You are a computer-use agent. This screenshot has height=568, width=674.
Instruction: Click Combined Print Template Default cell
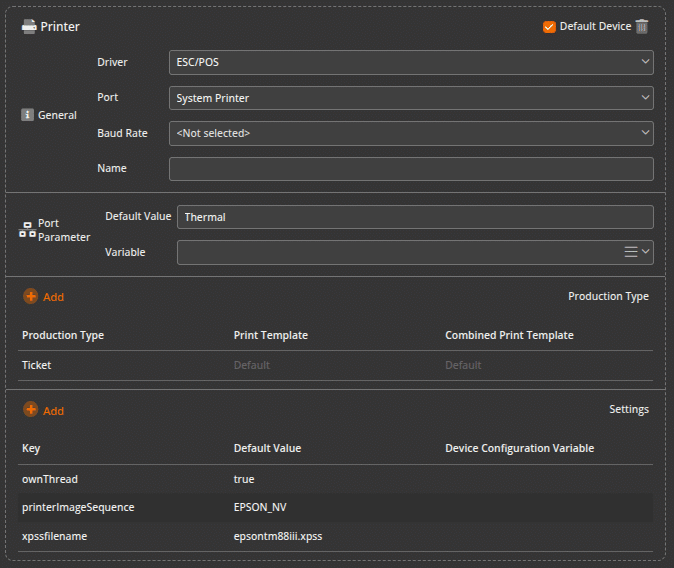463,365
